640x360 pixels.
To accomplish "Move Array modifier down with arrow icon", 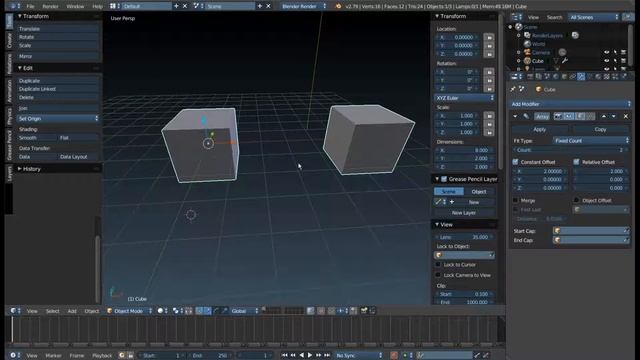I will pyautogui.click(x=613, y=116).
